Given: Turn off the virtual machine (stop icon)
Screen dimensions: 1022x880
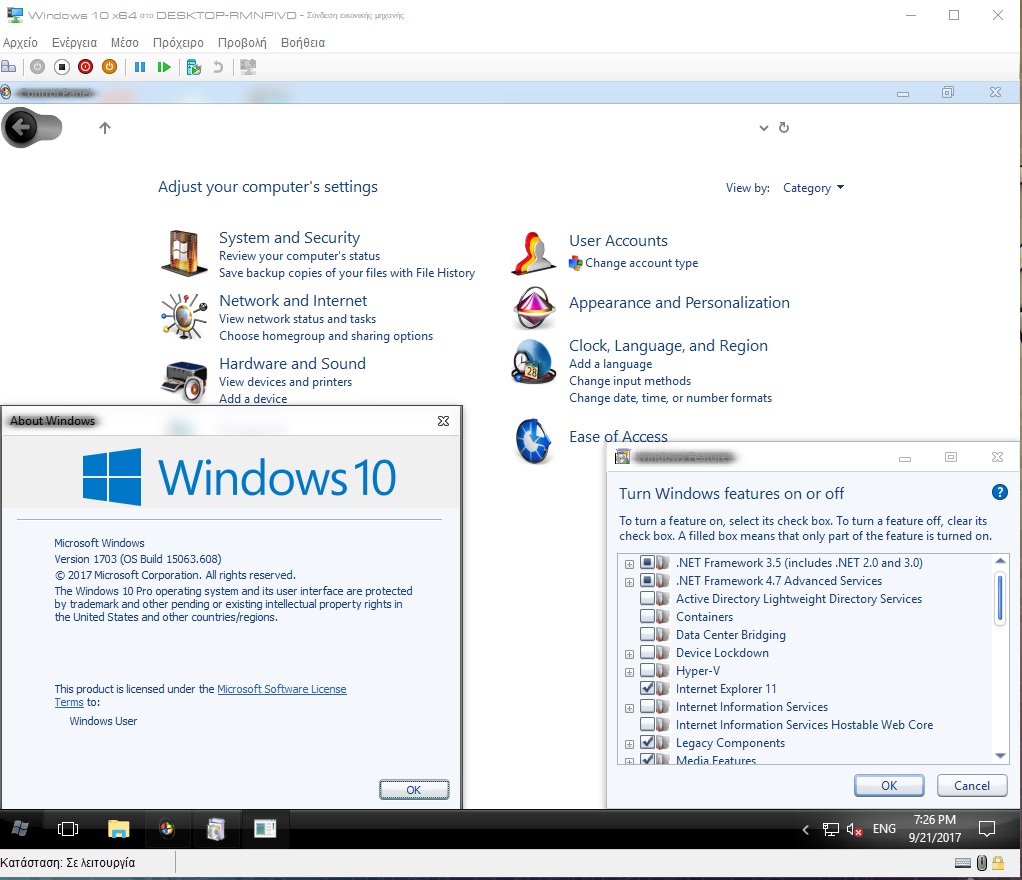Looking at the screenshot, I should coord(62,66).
